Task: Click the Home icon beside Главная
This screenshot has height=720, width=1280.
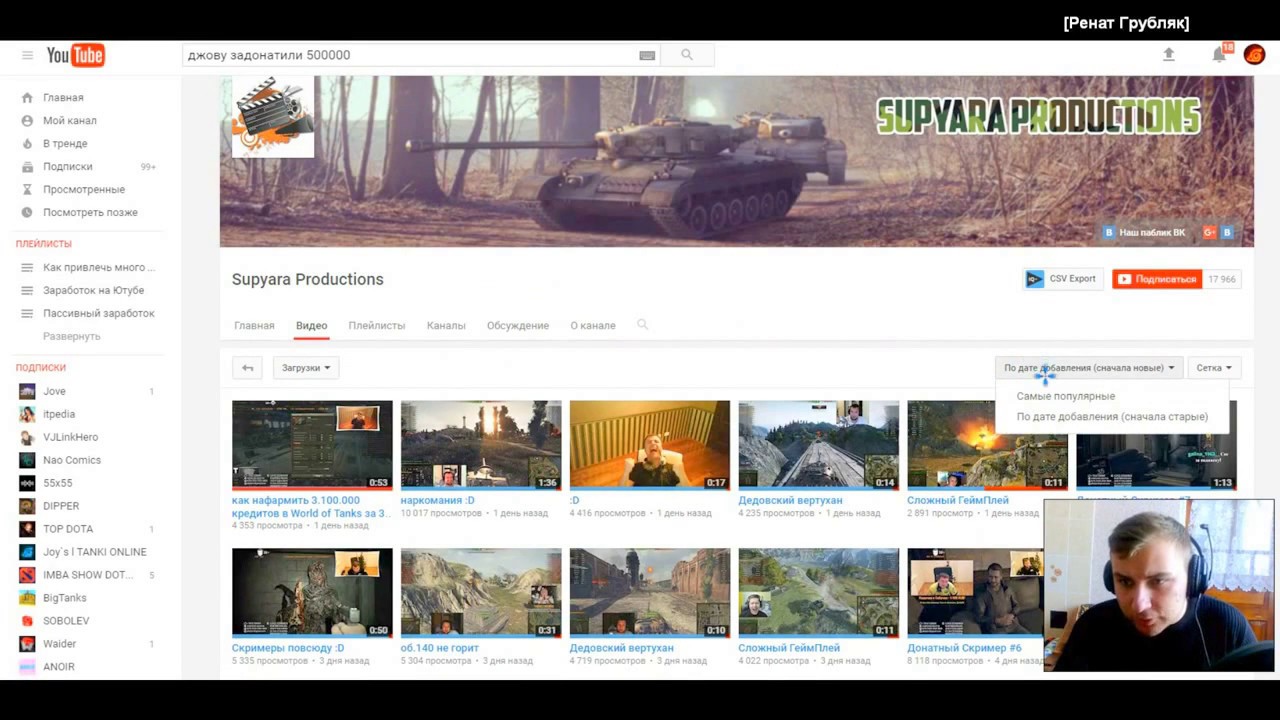Action: coord(27,97)
